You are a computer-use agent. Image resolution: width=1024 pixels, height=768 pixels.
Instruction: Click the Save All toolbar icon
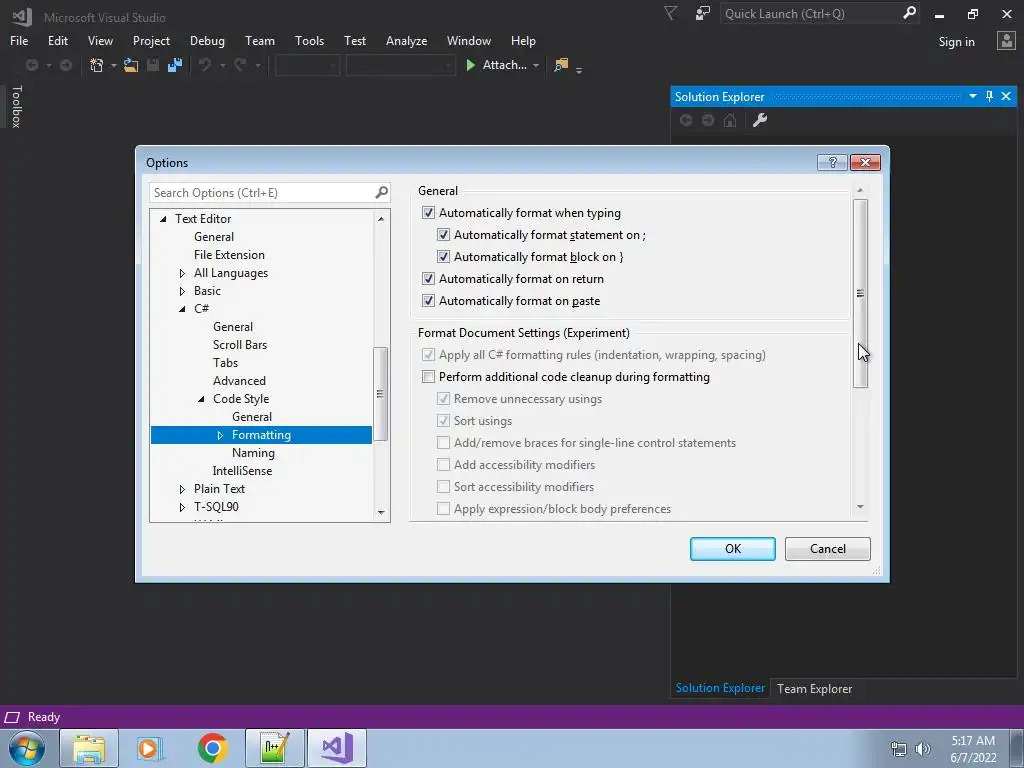click(174, 65)
